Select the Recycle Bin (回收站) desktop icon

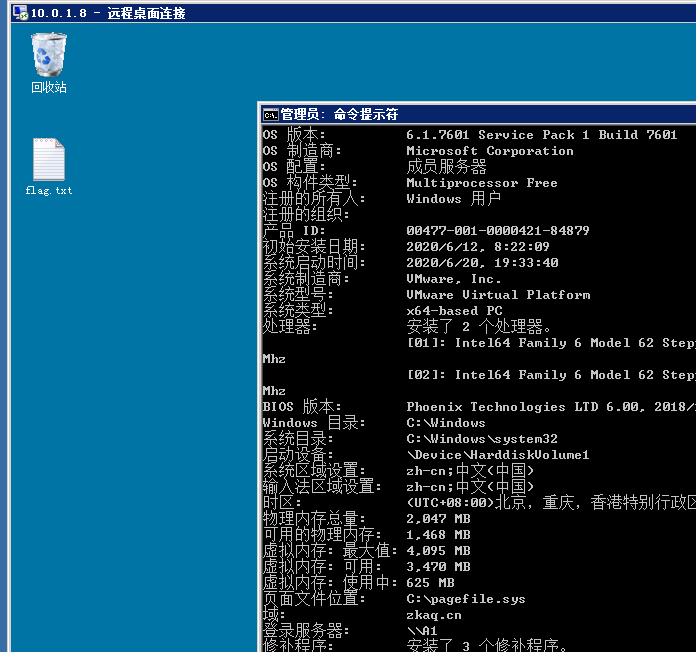49,62
